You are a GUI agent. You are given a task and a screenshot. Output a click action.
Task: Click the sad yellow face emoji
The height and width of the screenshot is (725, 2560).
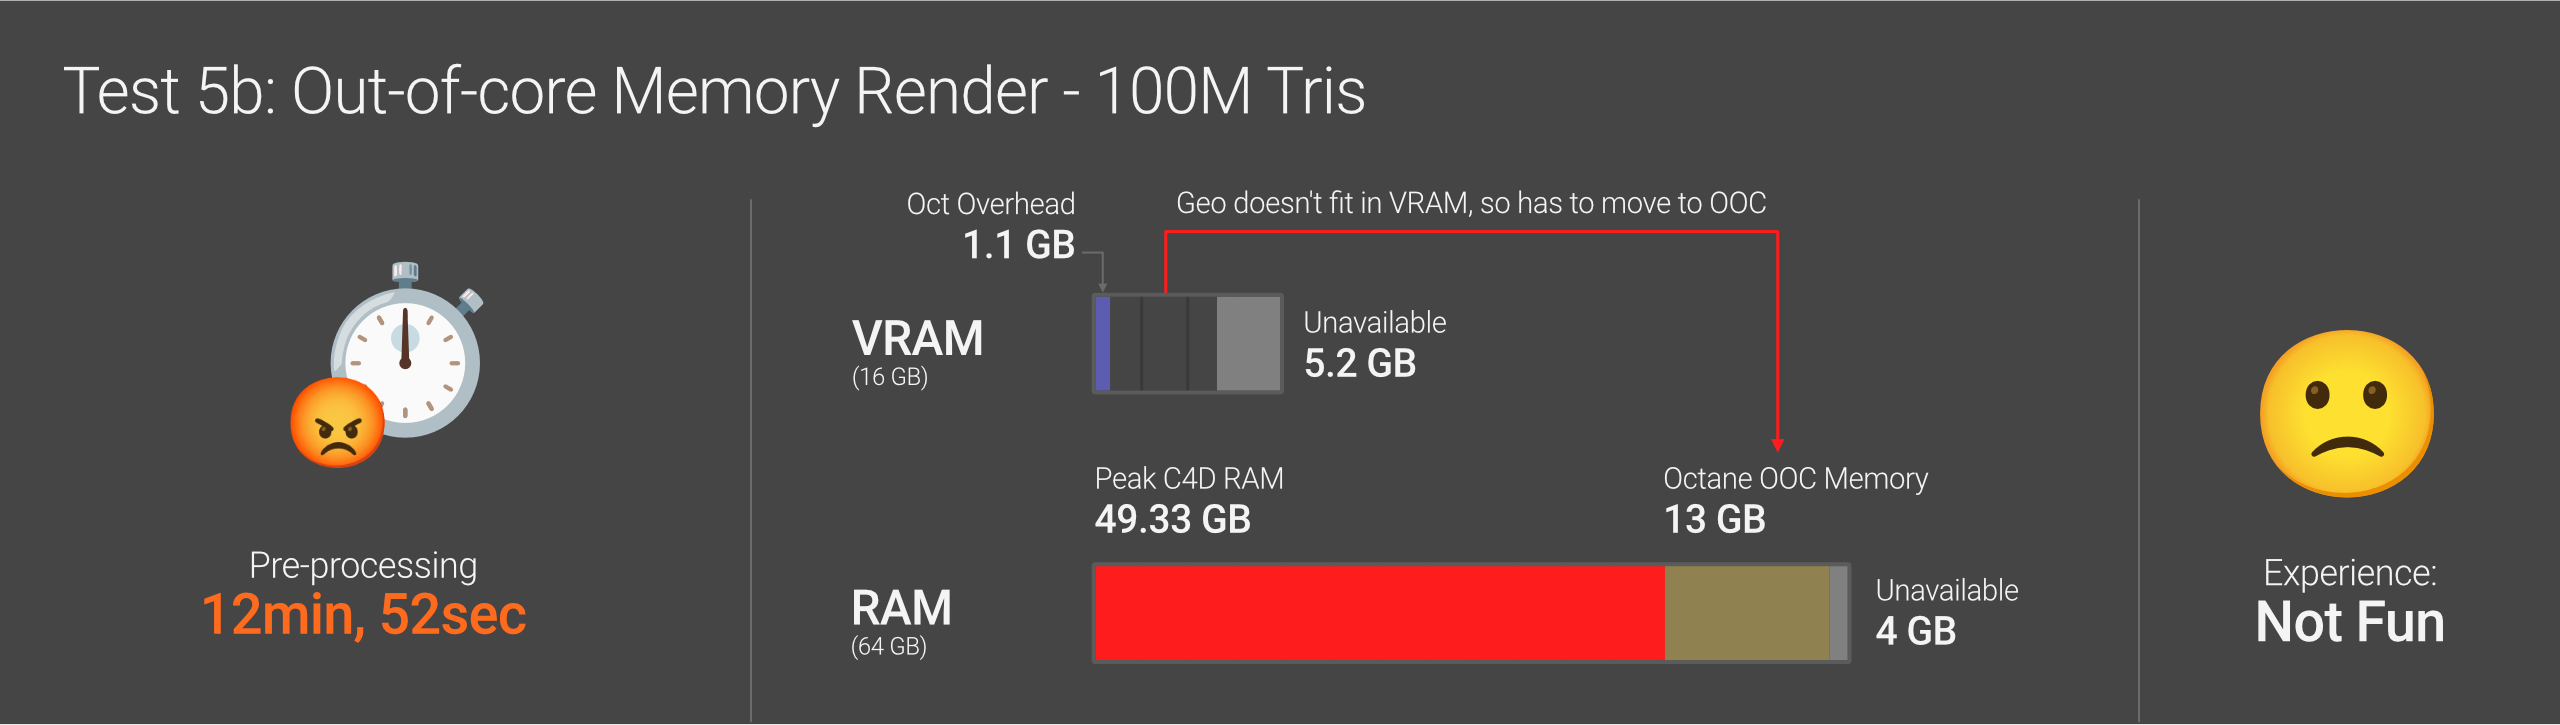click(2346, 413)
